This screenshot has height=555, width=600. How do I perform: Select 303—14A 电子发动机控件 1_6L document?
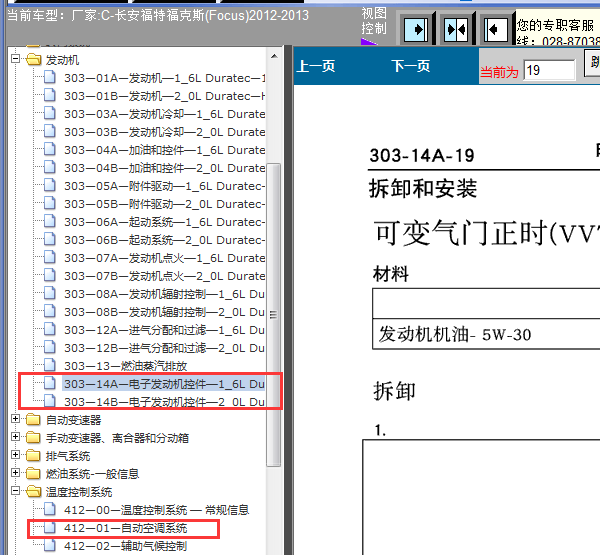click(x=165, y=384)
